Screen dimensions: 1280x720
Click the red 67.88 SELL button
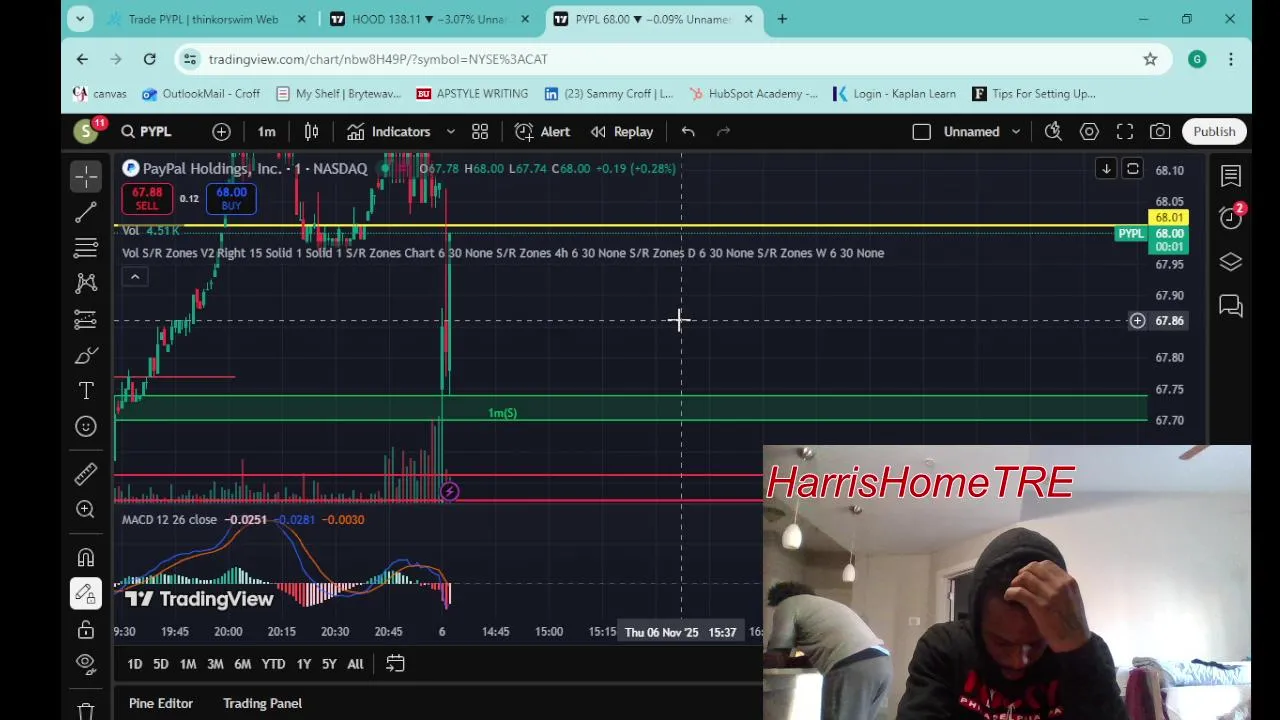click(x=147, y=198)
